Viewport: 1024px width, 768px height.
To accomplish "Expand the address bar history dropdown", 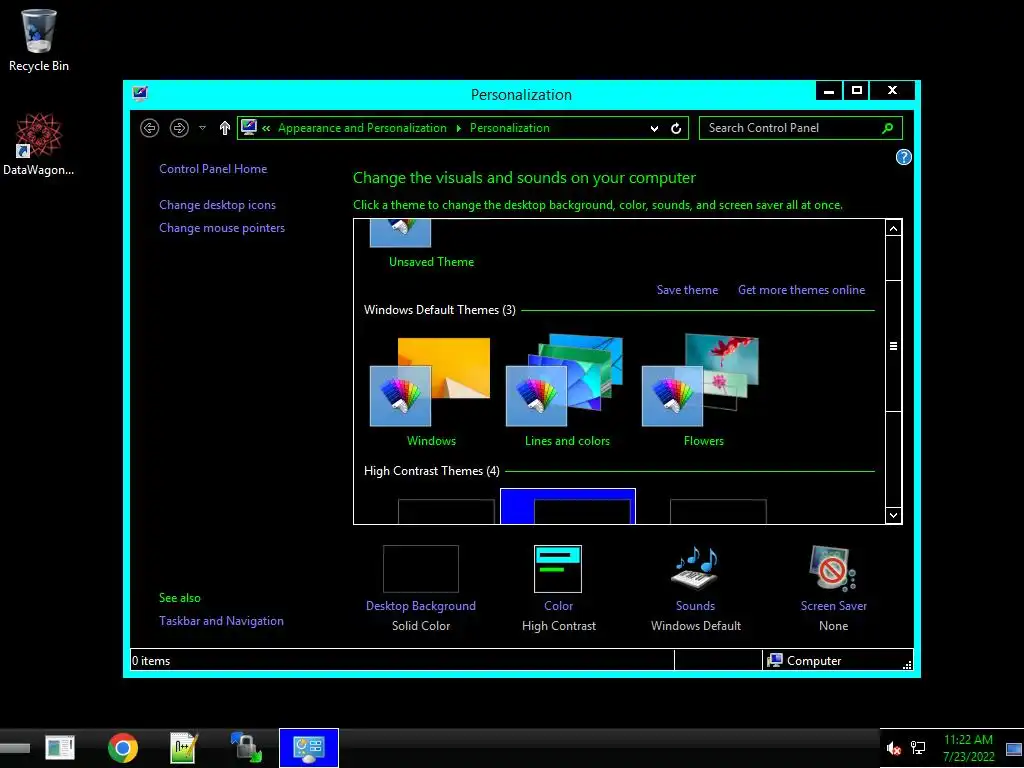I will point(654,129).
